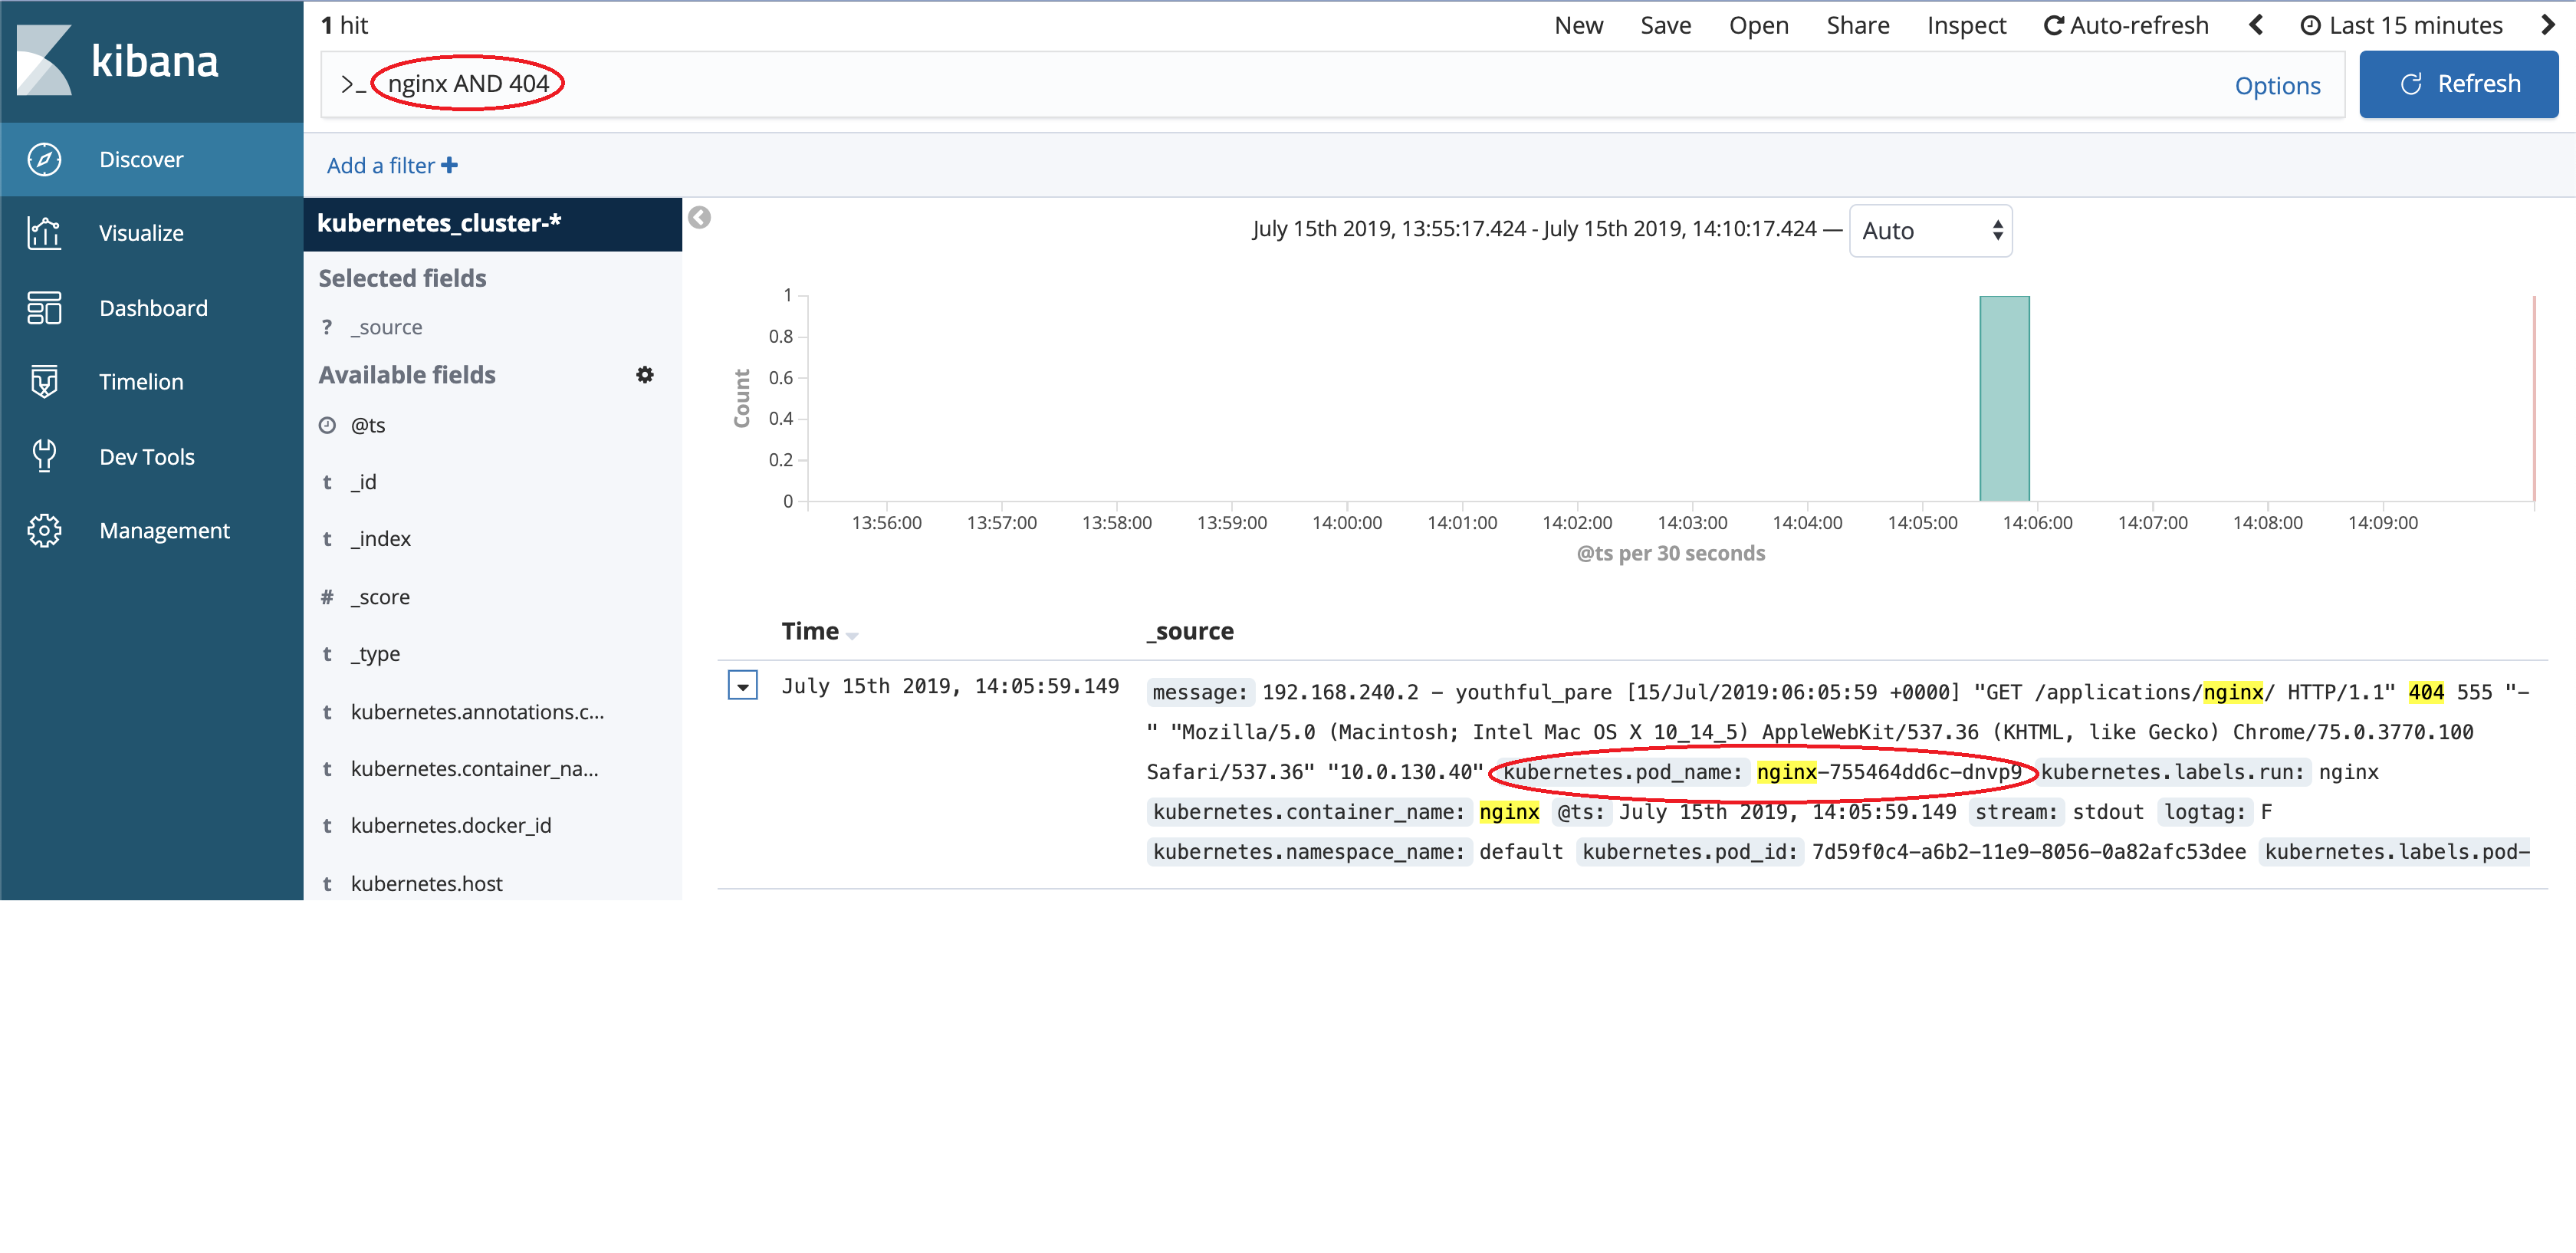Screen dimensions: 2576x1253
Task: Click the Available fields settings gear
Action: point(645,375)
